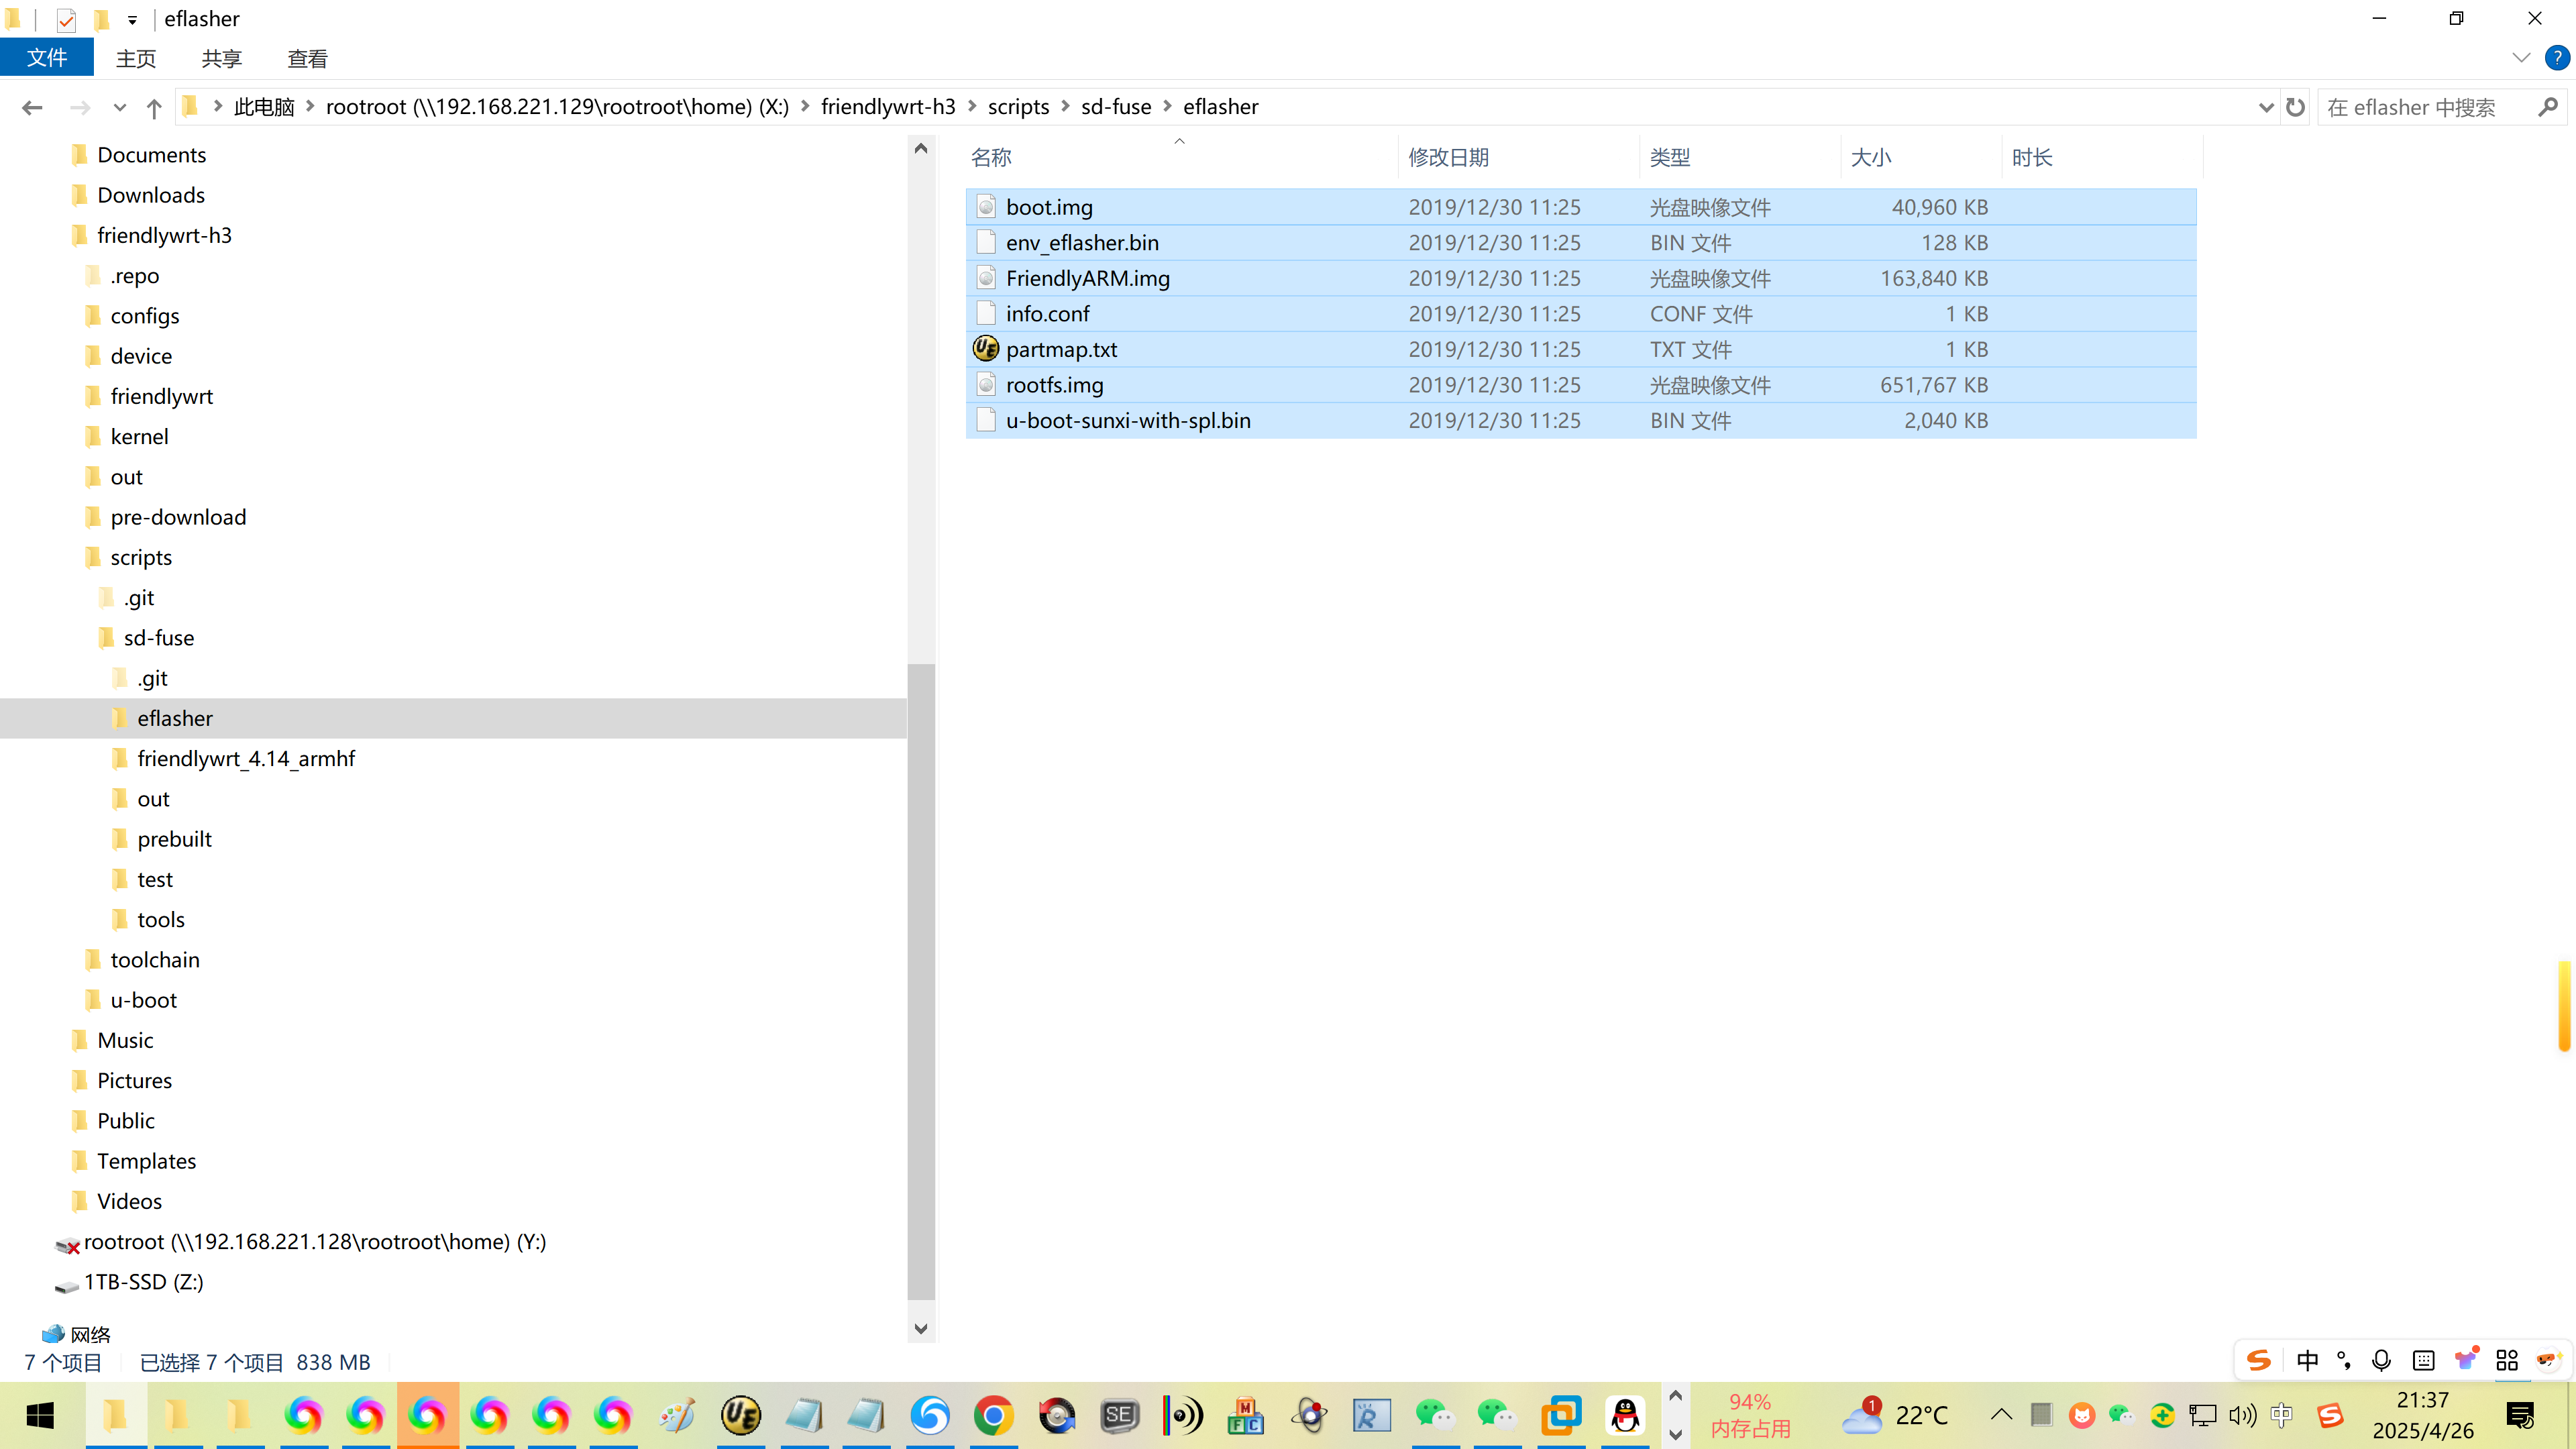Click the Up one level arrow
2576x1449 pixels.
tap(153, 107)
